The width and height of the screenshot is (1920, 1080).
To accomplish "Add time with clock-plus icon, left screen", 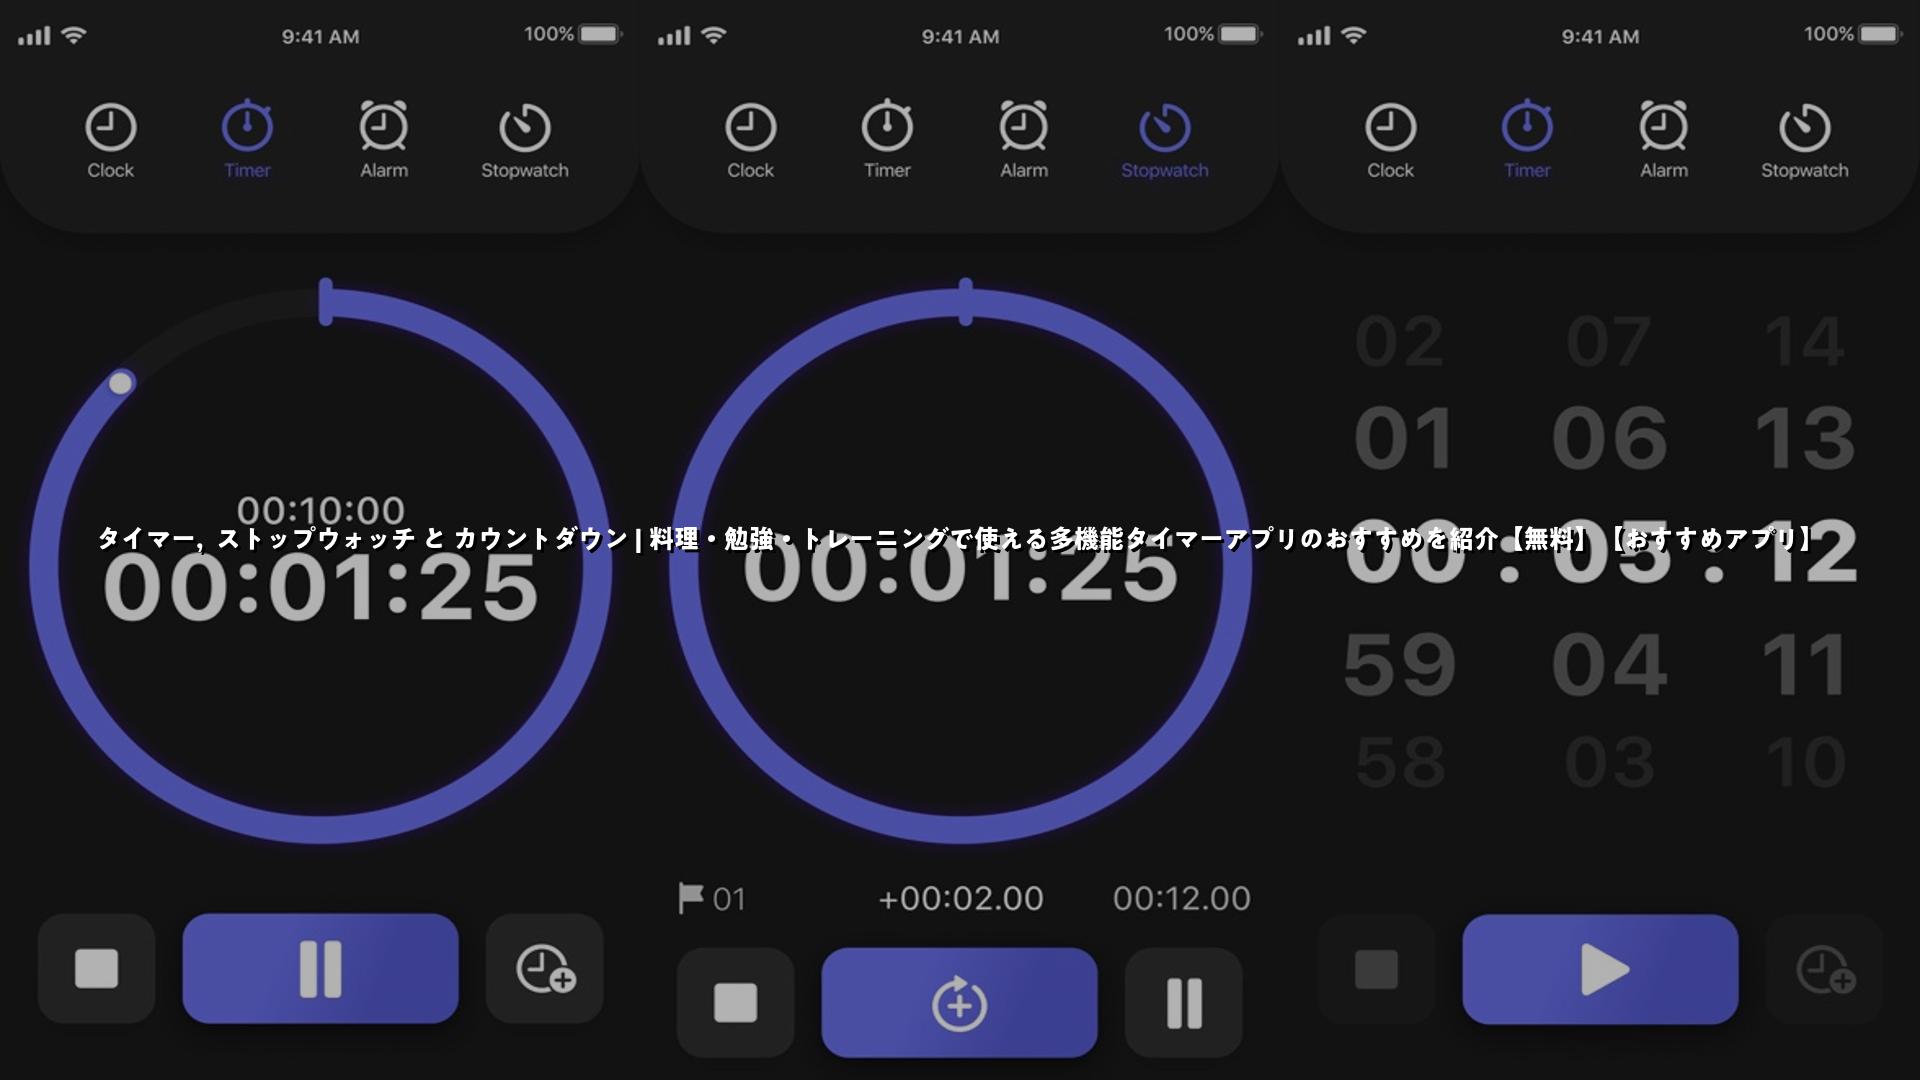I will coord(545,968).
